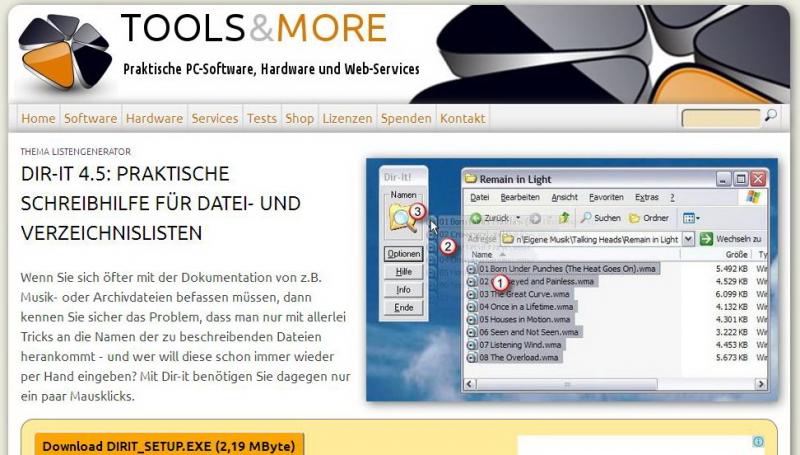Open the Ansicht menu in Explorer
800x455 pixels.
coord(564,197)
